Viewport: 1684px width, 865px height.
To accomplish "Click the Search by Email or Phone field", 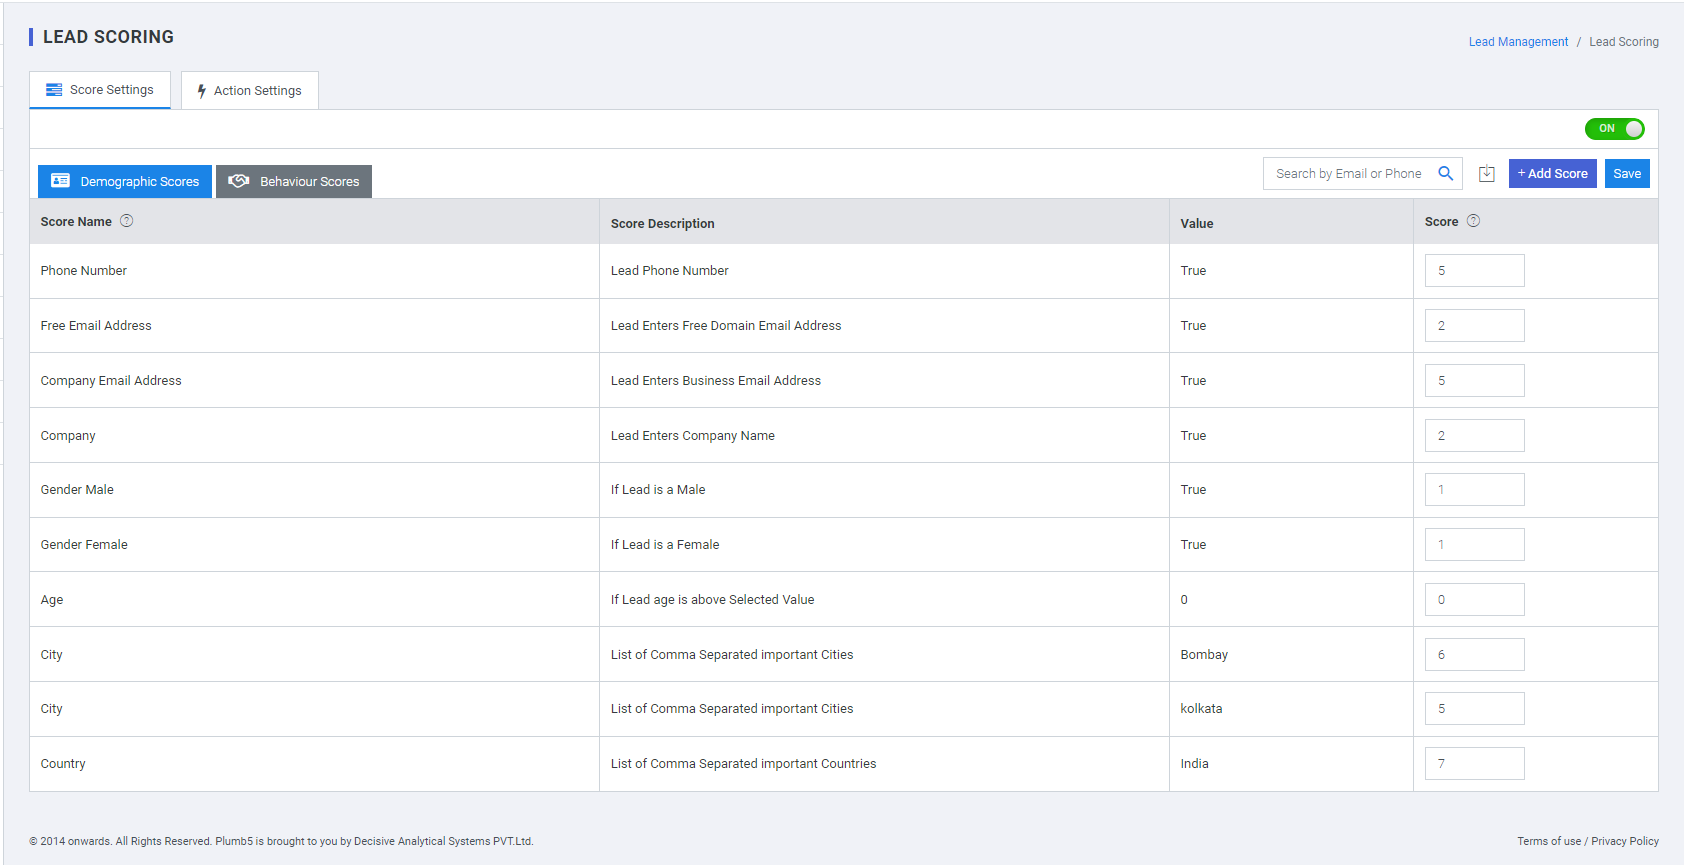I will (x=1348, y=174).
